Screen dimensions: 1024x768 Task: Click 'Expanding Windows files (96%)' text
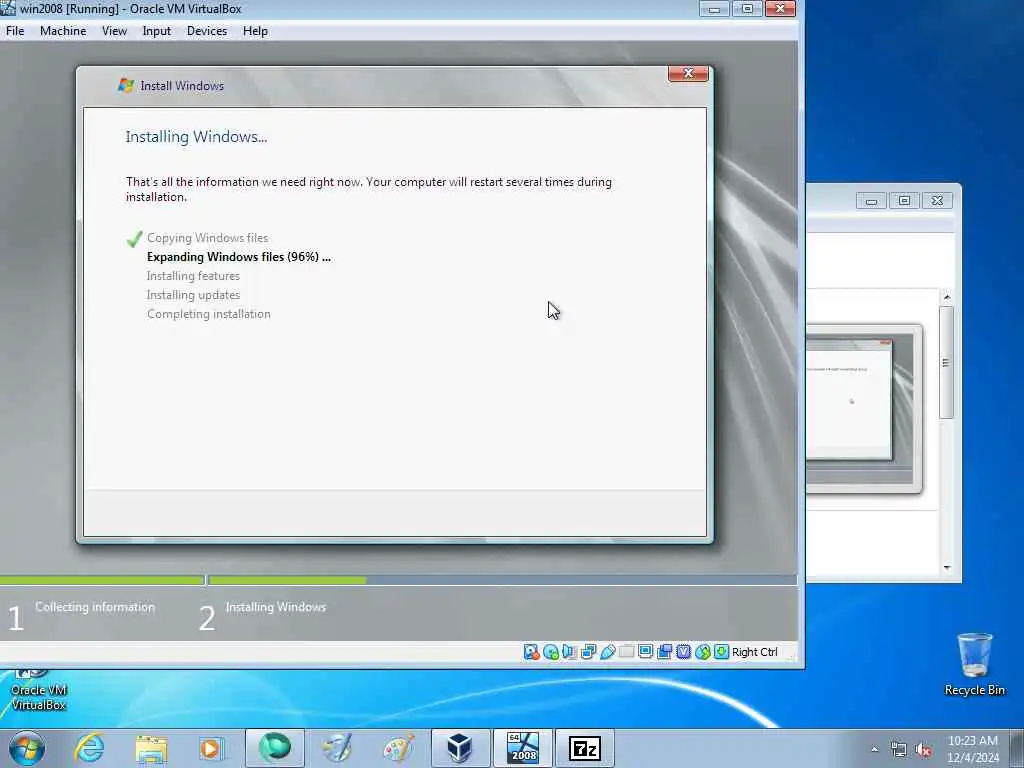click(x=238, y=257)
